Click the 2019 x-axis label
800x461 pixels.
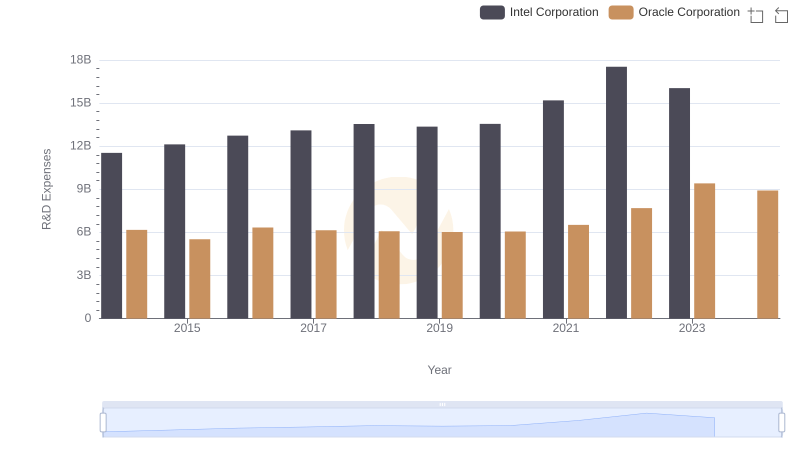(439, 328)
